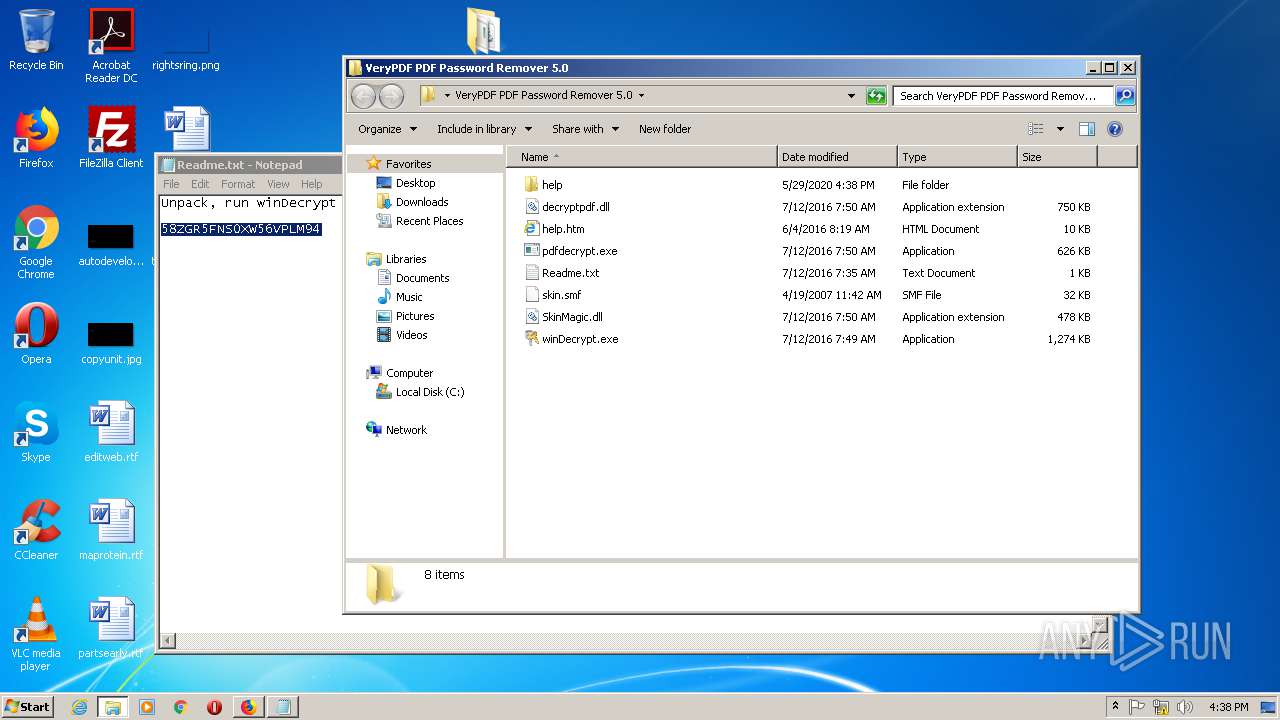The image size is (1280, 720).
Task: Refresh the folder via address bar button
Action: [x=876, y=96]
